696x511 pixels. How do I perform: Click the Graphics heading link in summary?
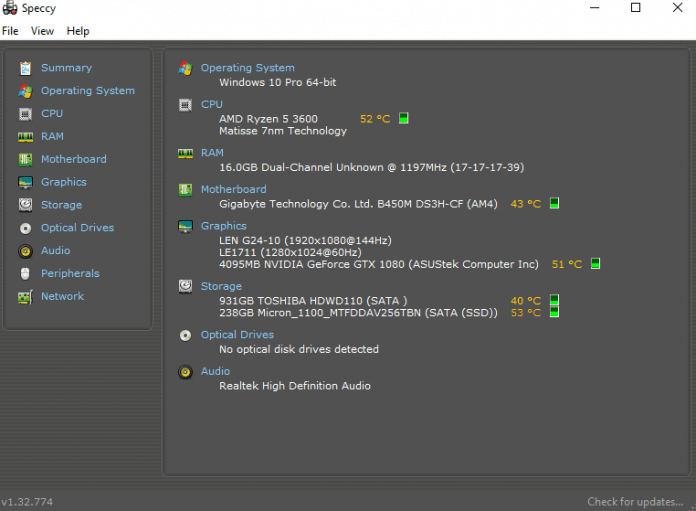pyautogui.click(x=224, y=226)
